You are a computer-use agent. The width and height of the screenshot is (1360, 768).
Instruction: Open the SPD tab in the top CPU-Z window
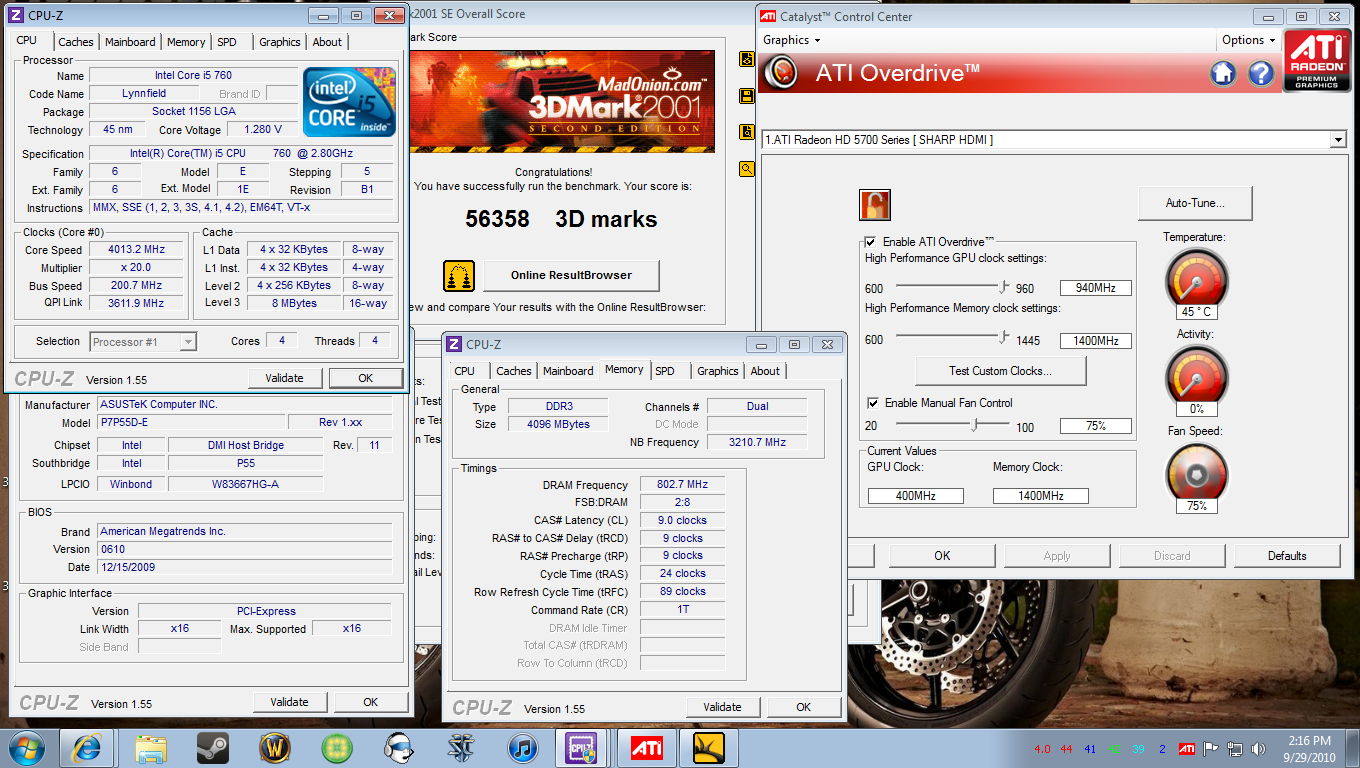(227, 42)
